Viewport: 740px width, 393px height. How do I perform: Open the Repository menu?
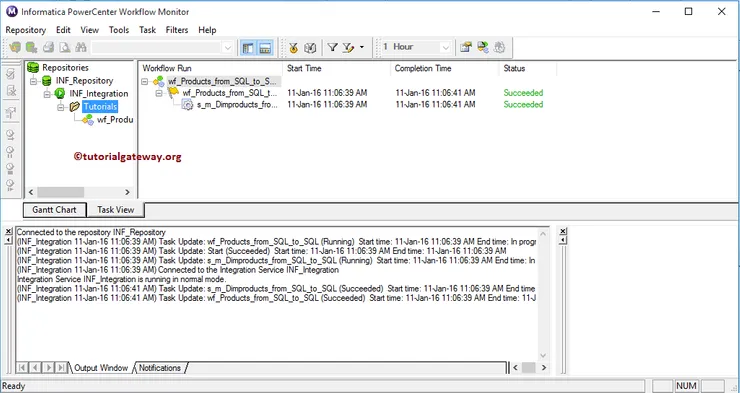(x=25, y=30)
